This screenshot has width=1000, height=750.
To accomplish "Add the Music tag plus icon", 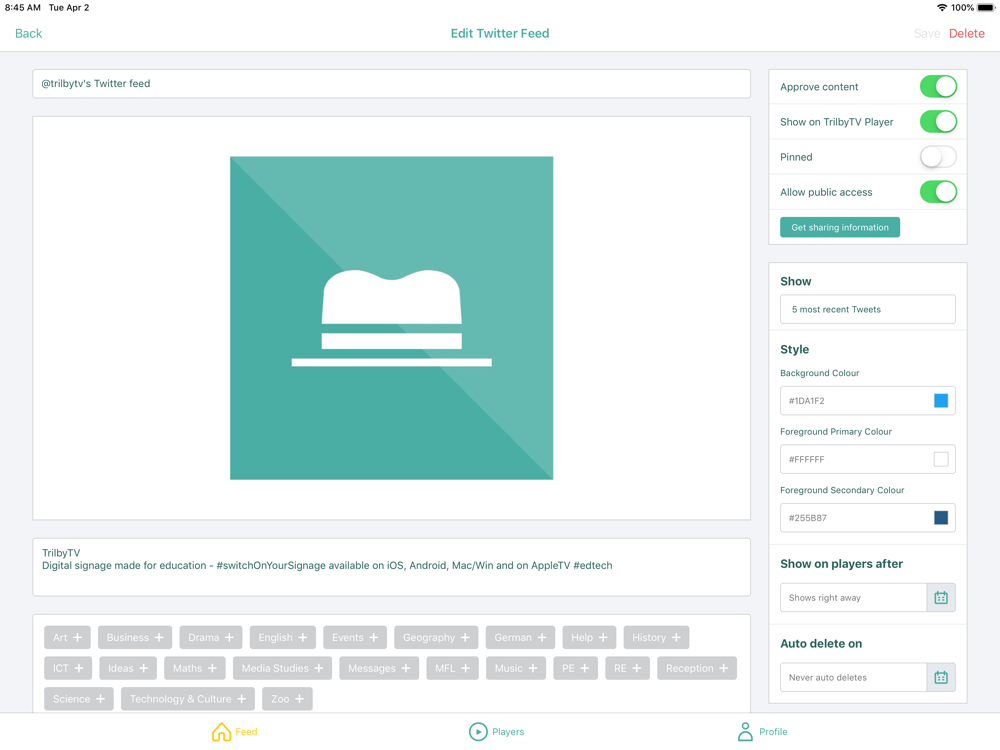I will coord(533,668).
